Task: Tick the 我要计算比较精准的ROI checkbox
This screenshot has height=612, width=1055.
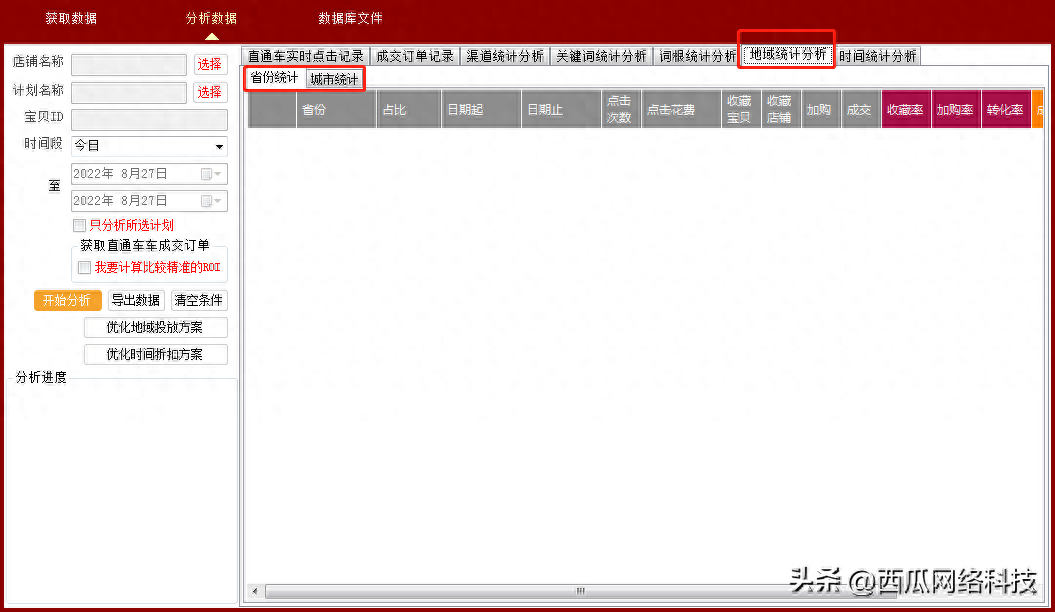Action: click(x=85, y=267)
